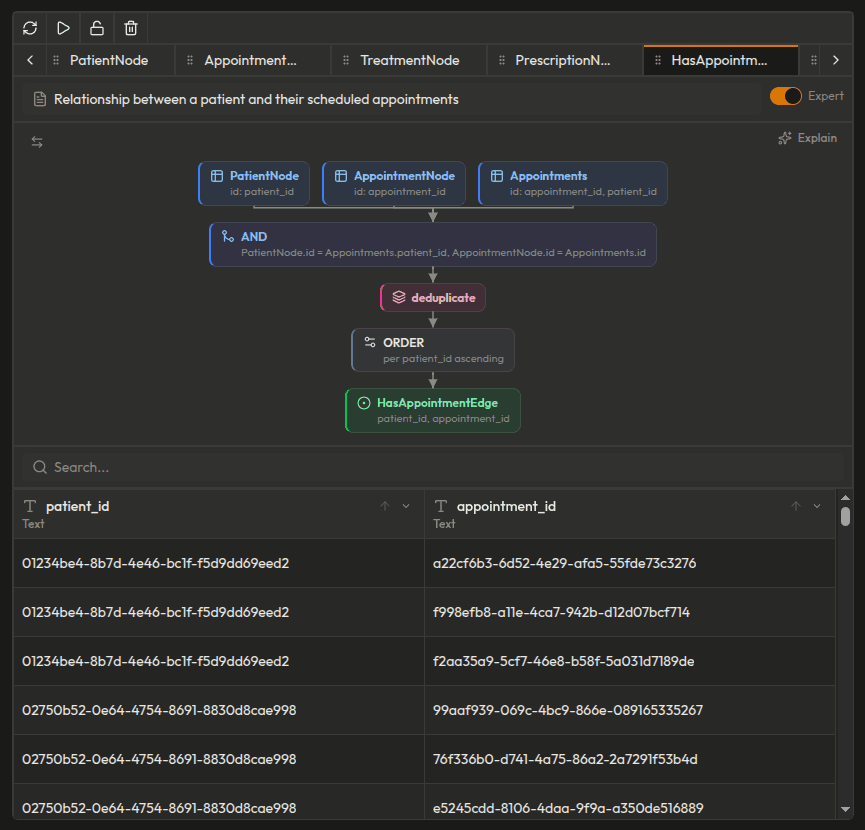Image resolution: width=865 pixels, height=830 pixels.
Task: Select the HasAppointmentEdge output node
Action: [432, 410]
